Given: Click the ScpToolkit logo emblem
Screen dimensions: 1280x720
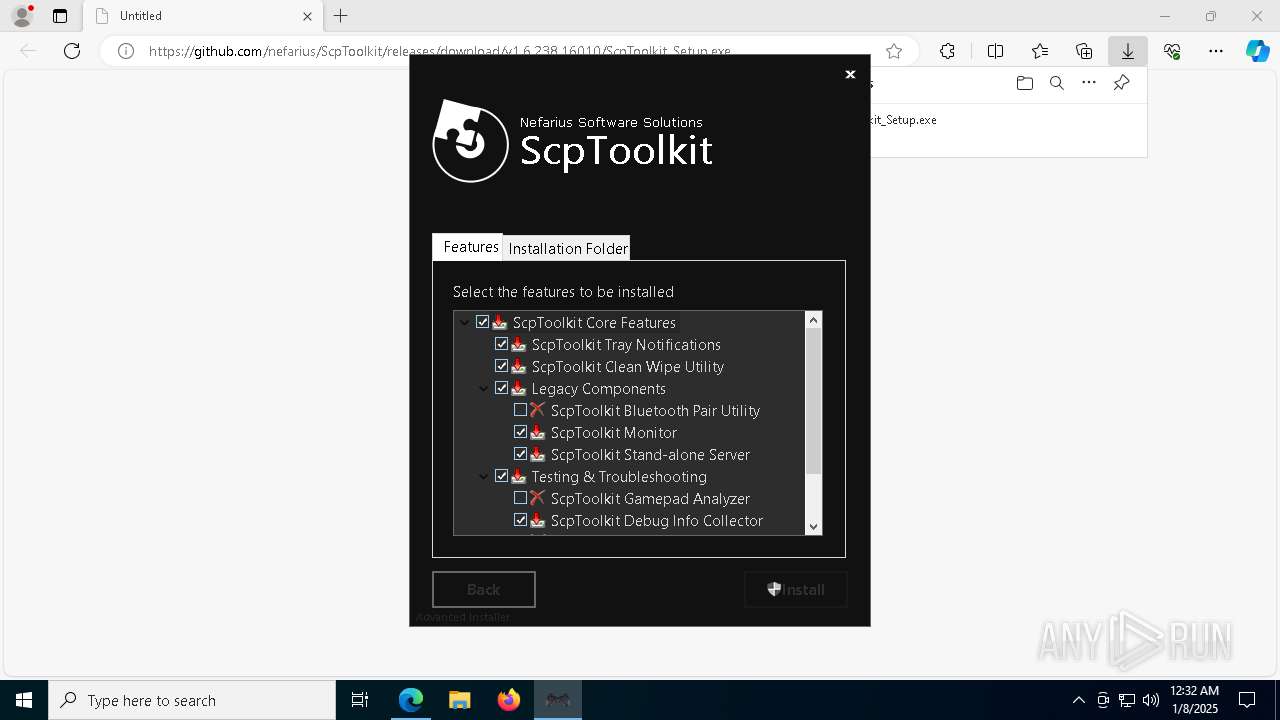Looking at the screenshot, I should click(x=471, y=141).
